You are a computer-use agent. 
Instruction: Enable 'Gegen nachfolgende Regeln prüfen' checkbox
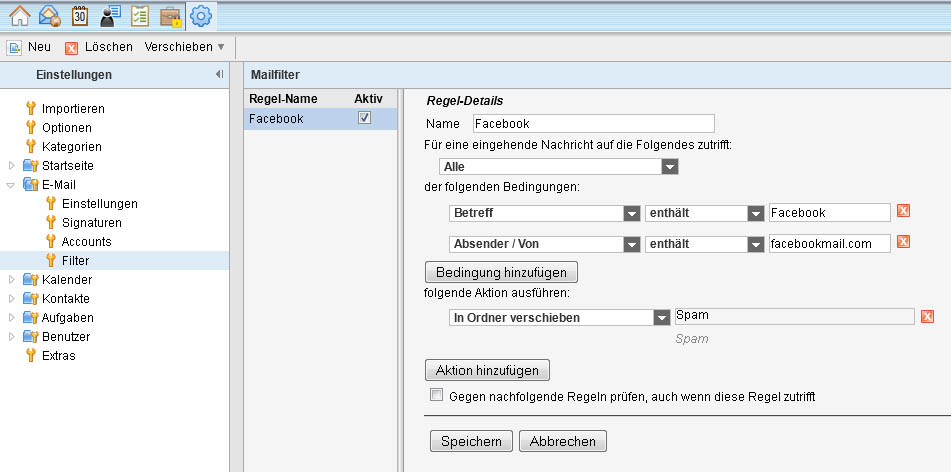(x=436, y=396)
